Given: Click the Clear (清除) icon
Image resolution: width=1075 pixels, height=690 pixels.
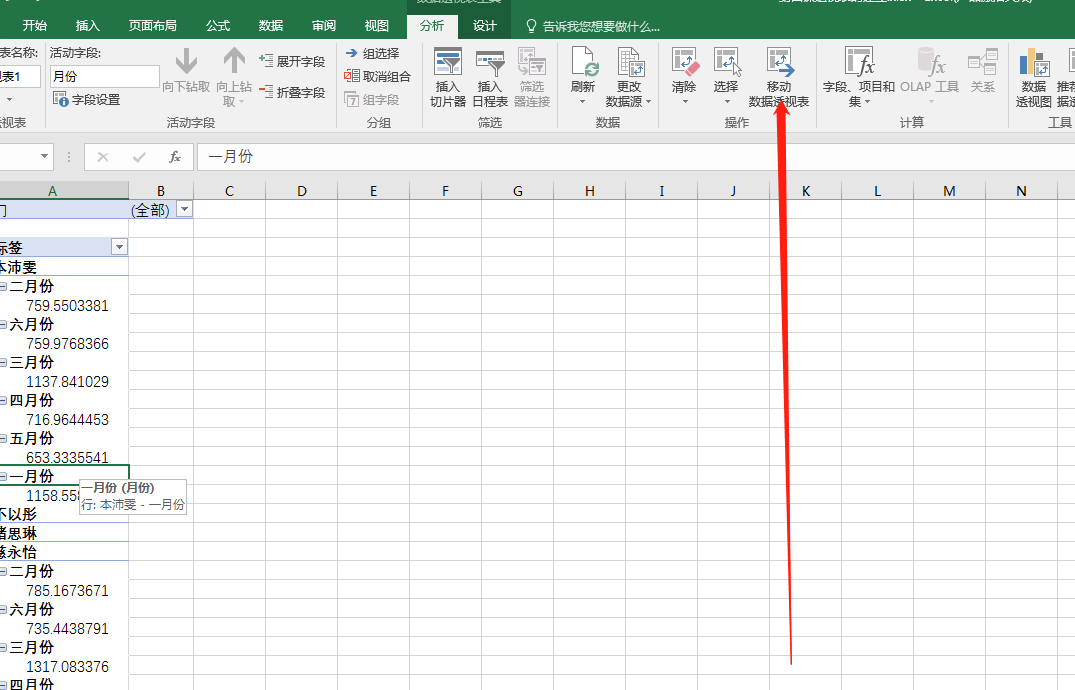Looking at the screenshot, I should (x=684, y=64).
